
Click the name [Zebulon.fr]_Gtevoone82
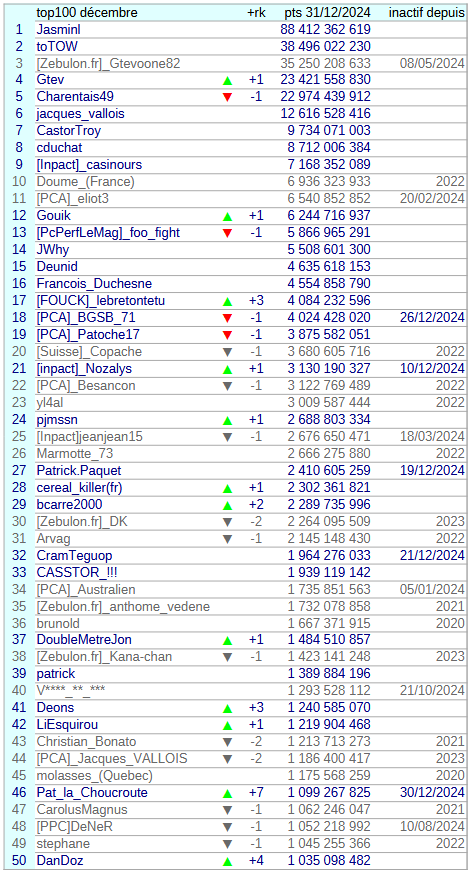click(109, 63)
